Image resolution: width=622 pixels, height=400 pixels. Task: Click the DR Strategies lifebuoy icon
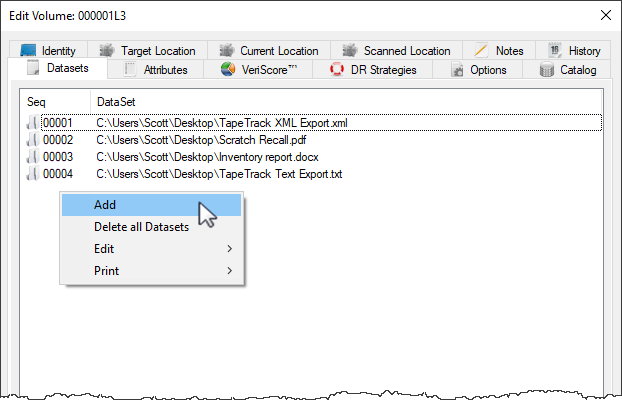click(x=337, y=69)
